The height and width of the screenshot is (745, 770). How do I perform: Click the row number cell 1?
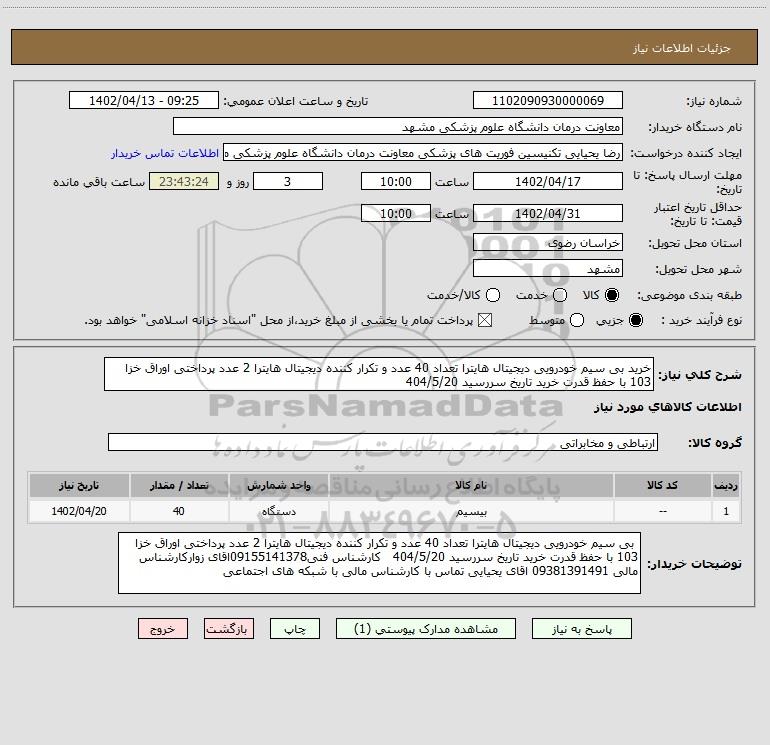coord(726,511)
